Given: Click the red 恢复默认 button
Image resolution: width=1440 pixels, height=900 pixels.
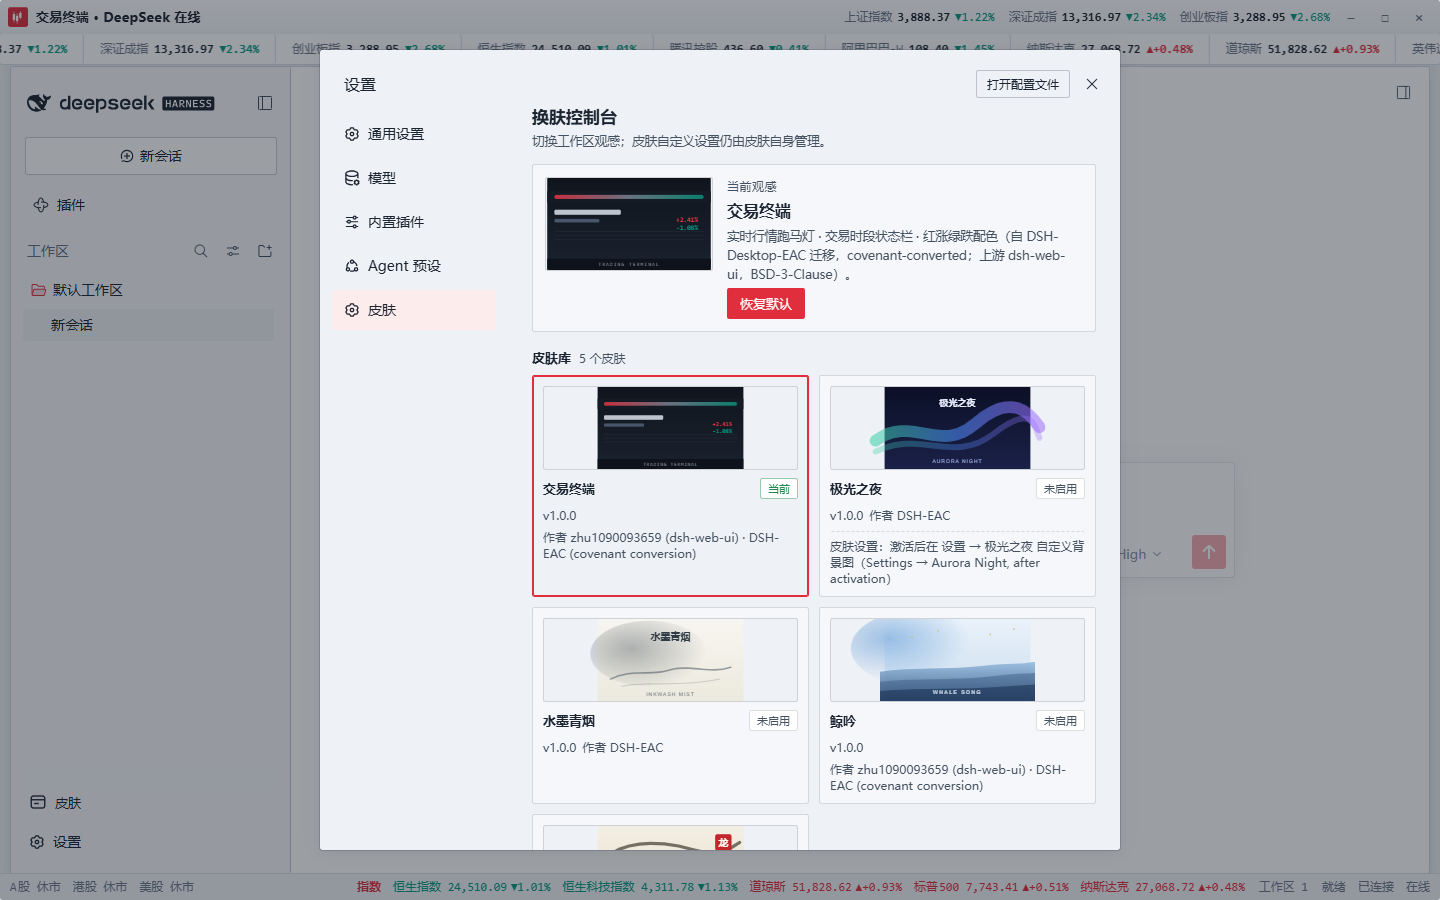Looking at the screenshot, I should 765,304.
